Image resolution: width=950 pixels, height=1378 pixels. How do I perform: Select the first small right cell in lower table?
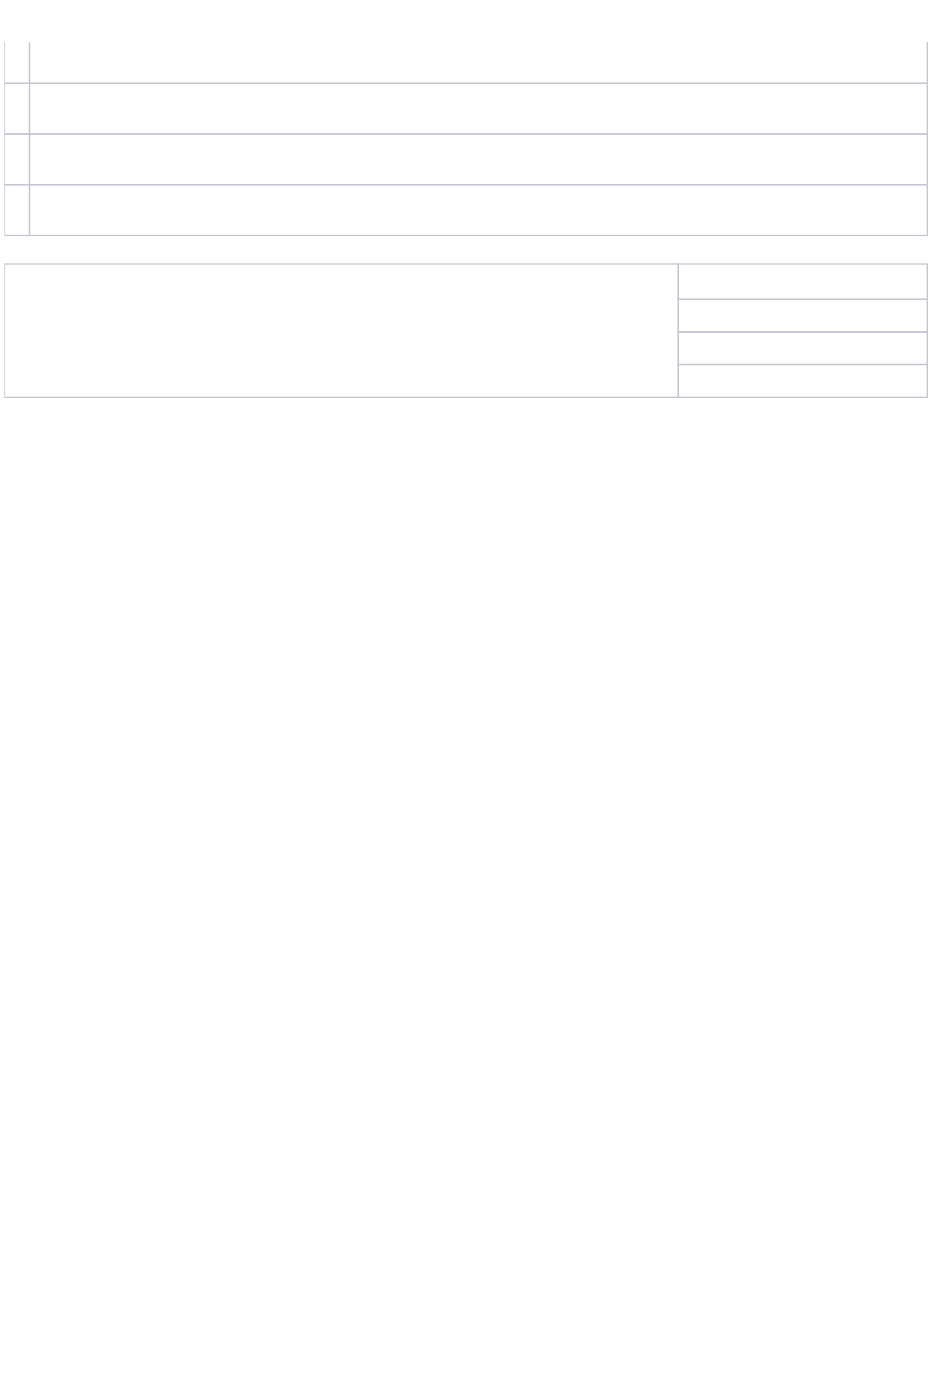click(803, 282)
